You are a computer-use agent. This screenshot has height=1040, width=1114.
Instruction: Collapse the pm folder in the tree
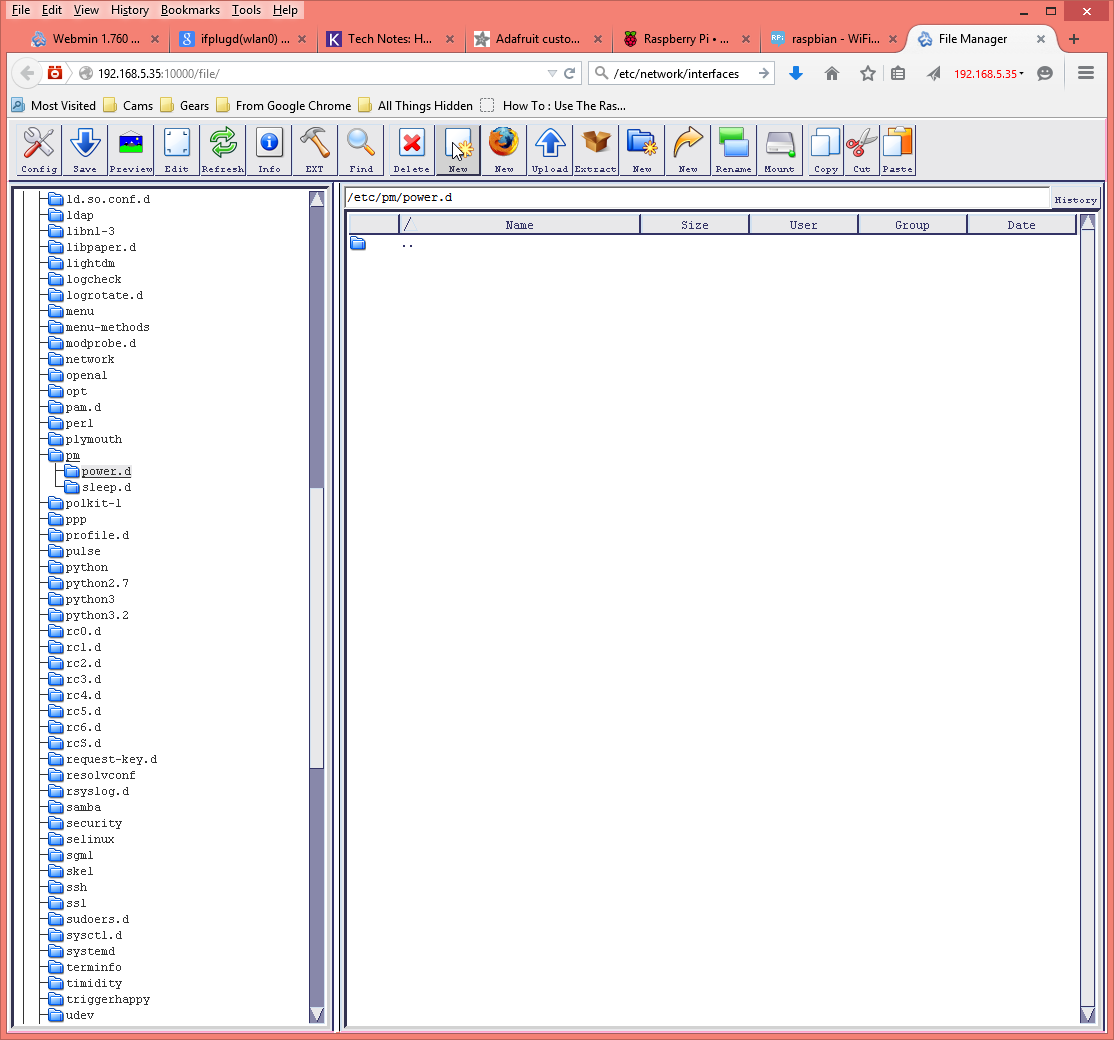55,454
